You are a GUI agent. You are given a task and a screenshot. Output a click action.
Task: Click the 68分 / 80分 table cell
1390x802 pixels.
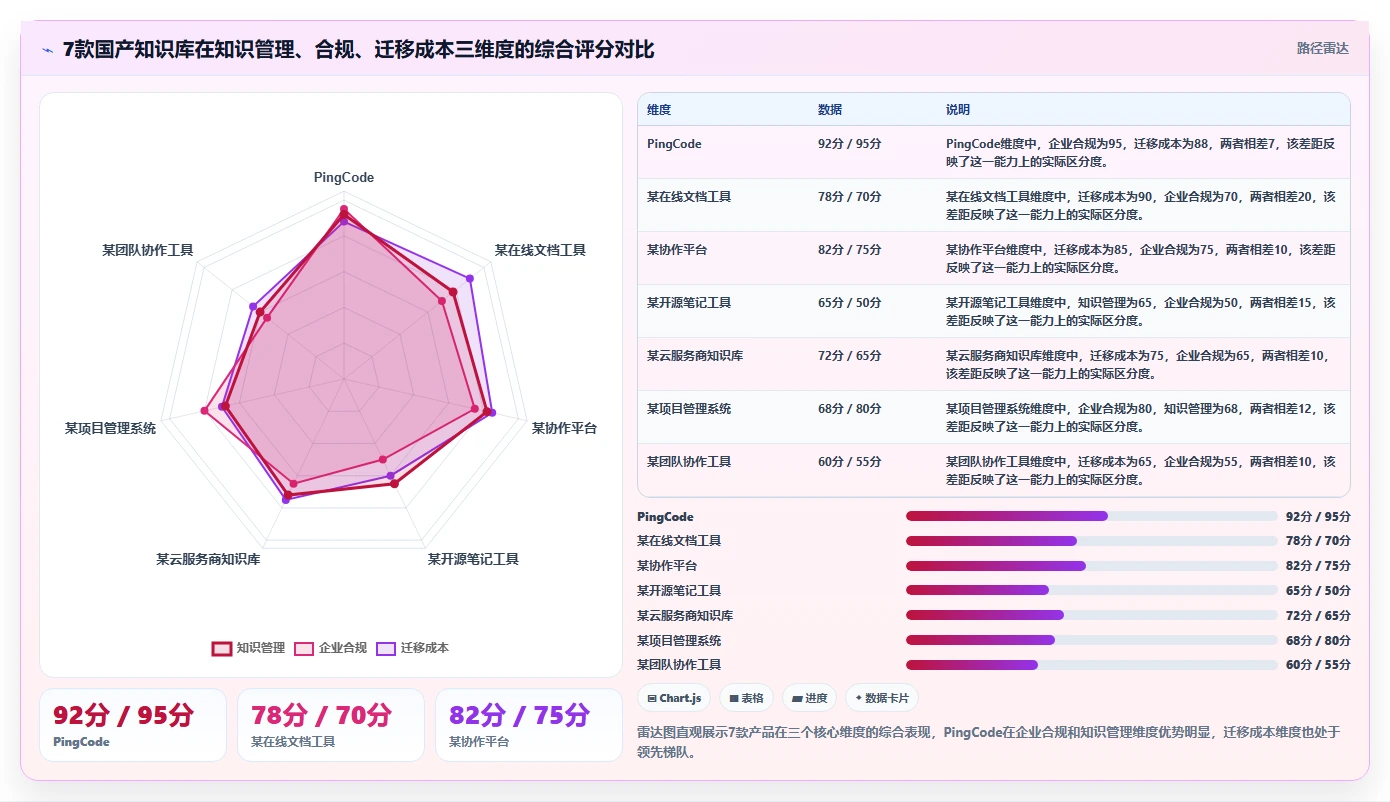point(850,409)
